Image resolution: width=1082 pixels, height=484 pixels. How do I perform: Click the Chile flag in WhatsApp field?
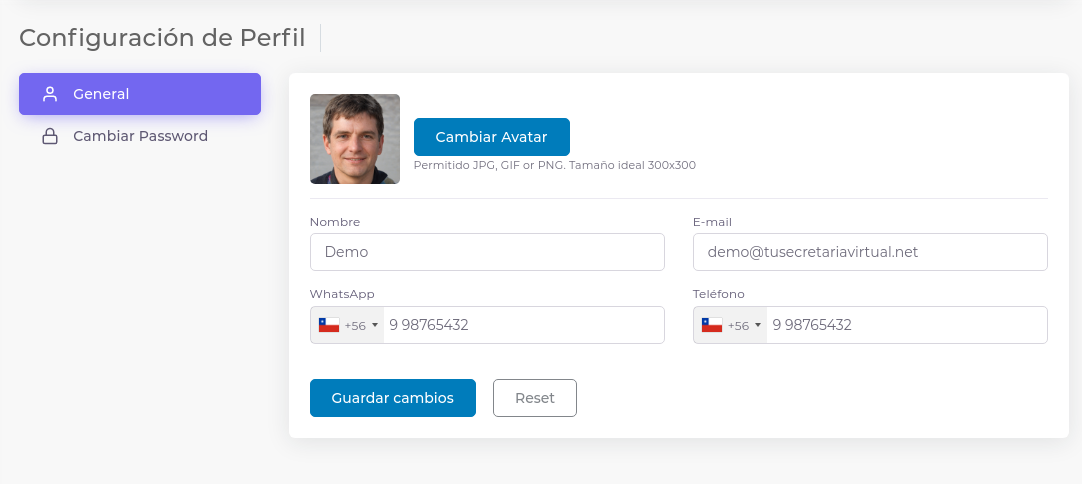329,325
